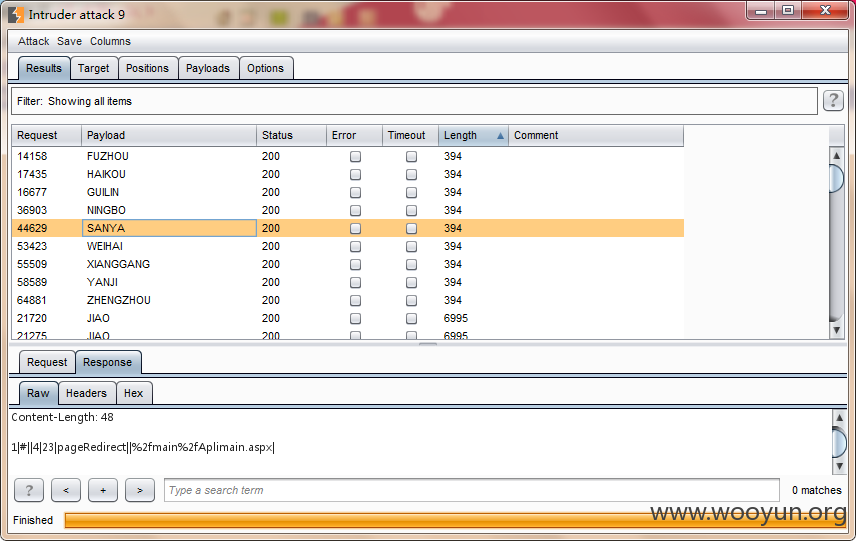Toggle Error checkbox for FUZHOU row

355,157
